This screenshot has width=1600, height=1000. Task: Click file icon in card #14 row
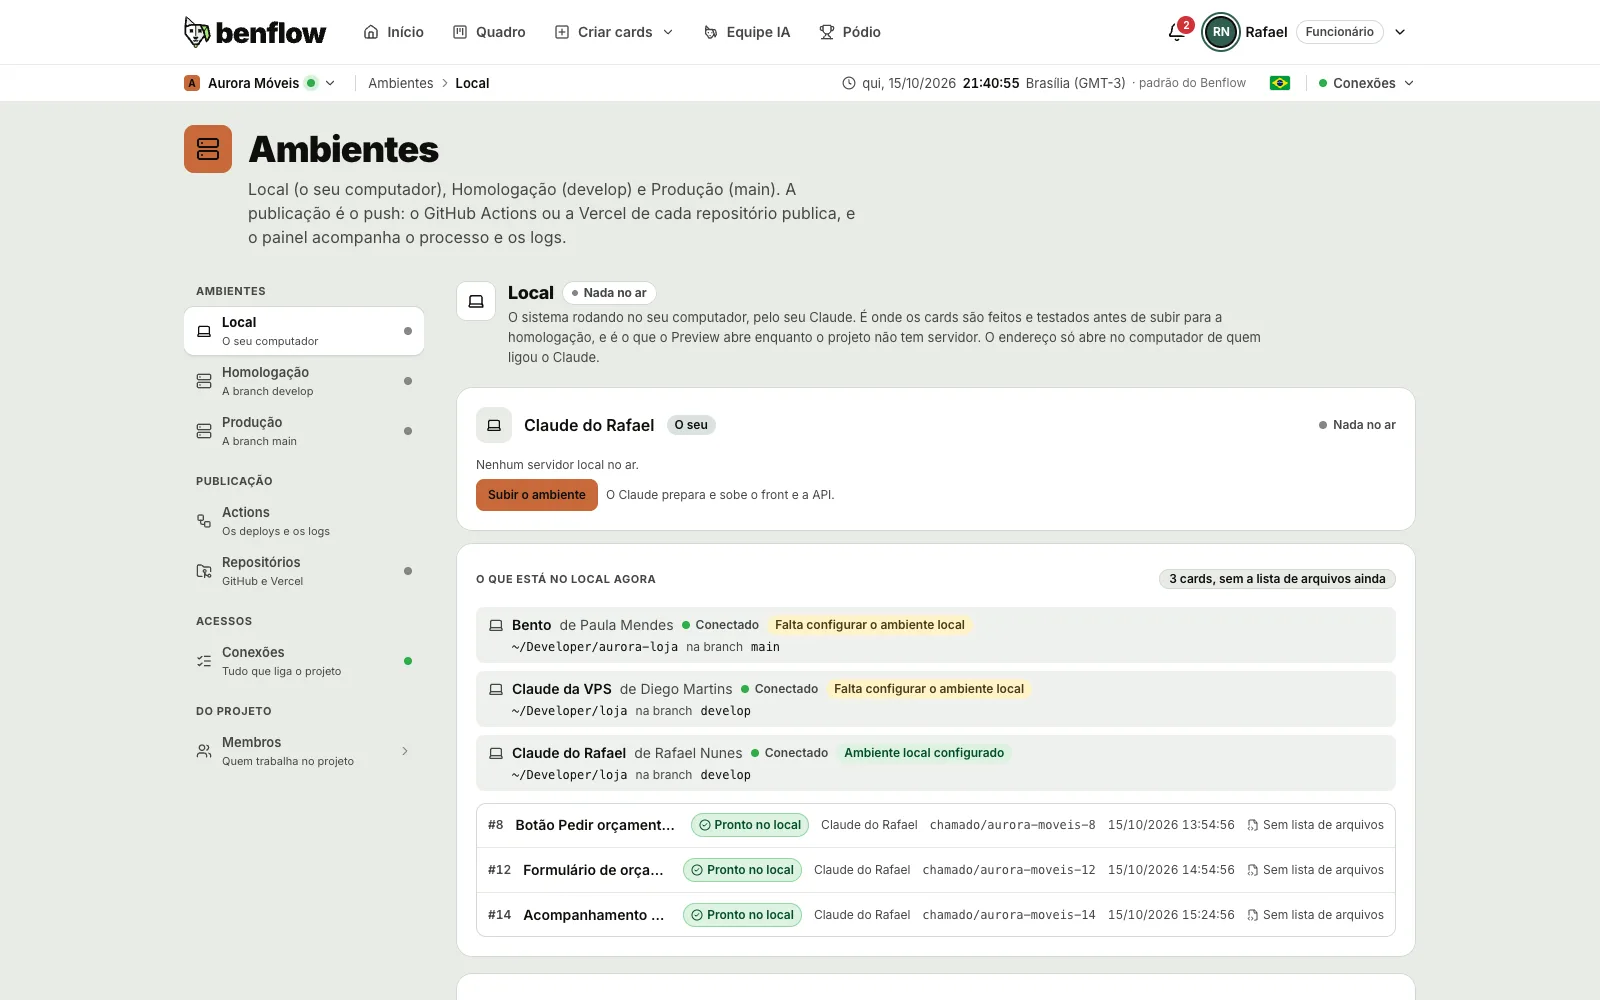point(1253,915)
